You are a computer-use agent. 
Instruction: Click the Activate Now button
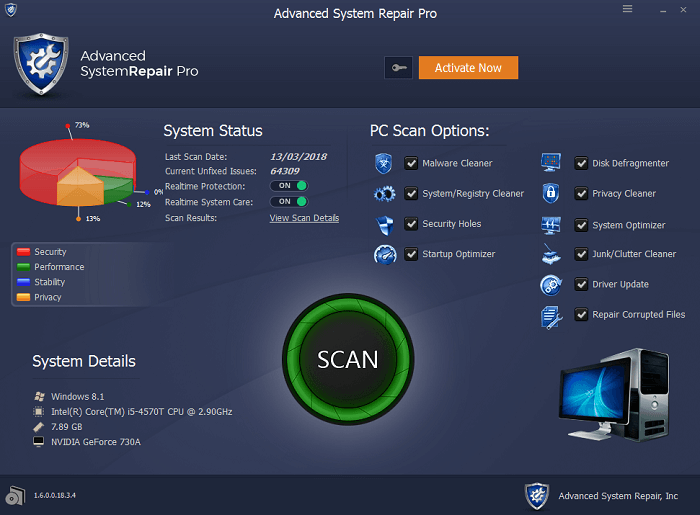(468, 68)
